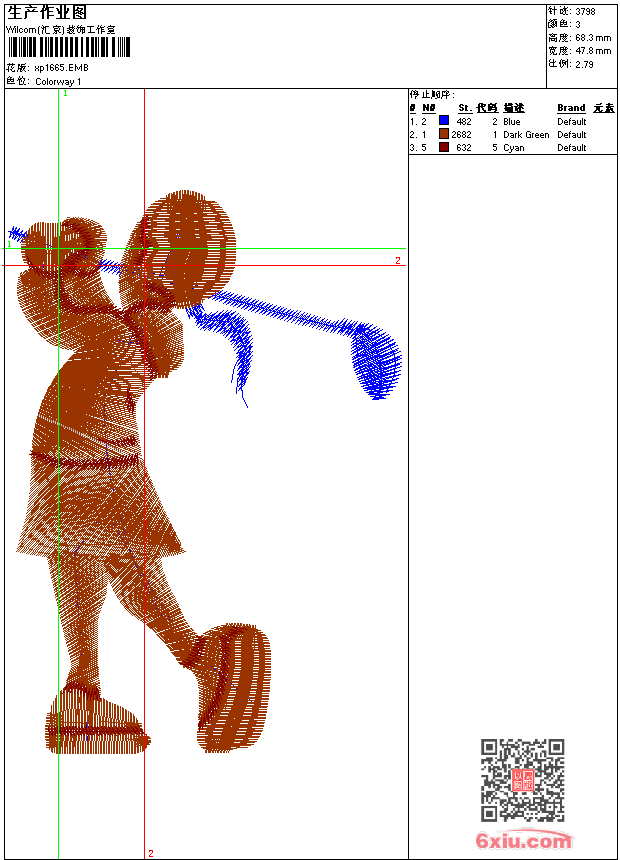Click the 生产作业图 title
Viewport: 620px width, 860px height.
(47, 13)
